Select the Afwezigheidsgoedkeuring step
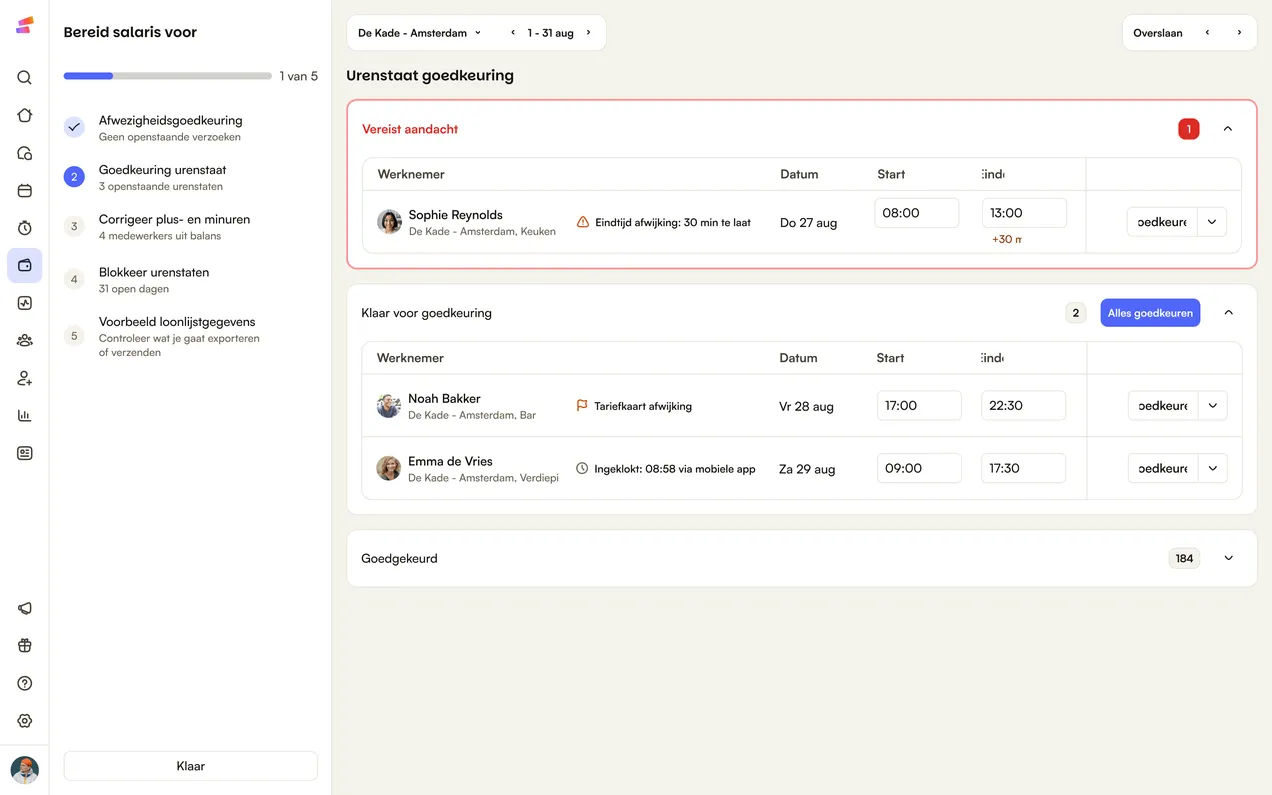 coord(191,128)
